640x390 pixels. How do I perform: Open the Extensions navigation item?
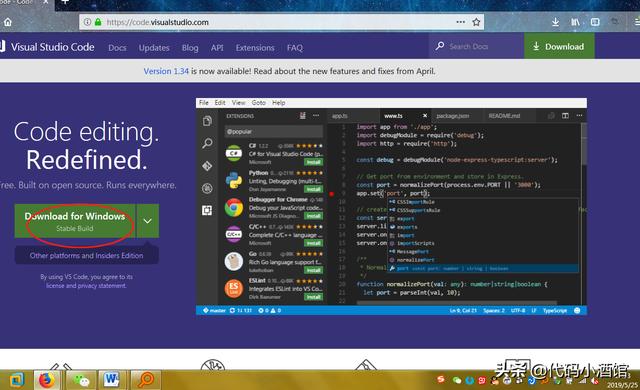(x=255, y=48)
